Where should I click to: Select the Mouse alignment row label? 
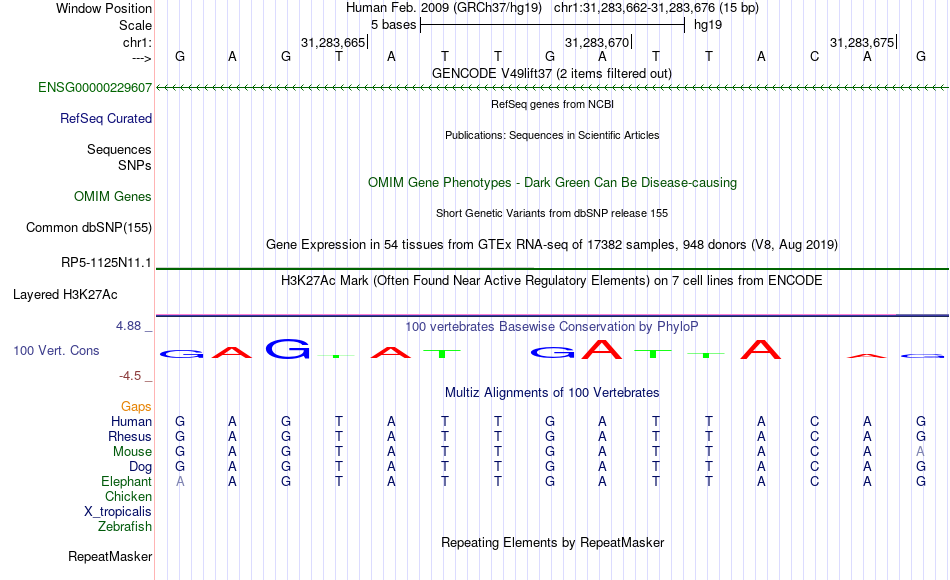point(132,452)
